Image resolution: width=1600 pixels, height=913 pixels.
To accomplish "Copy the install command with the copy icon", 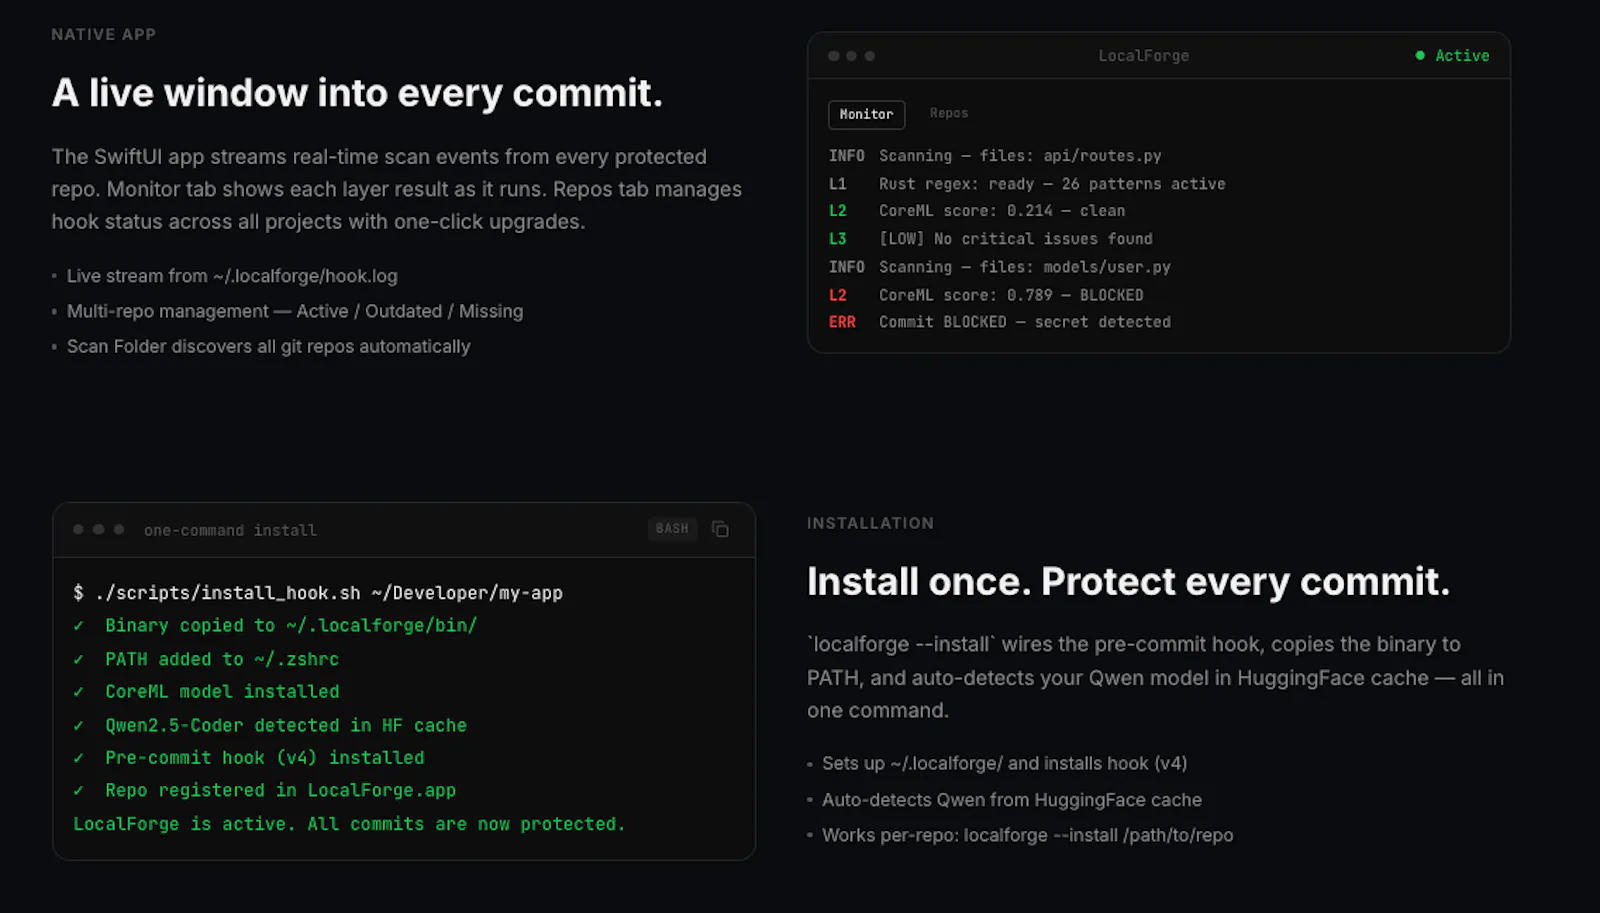I will 720,529.
